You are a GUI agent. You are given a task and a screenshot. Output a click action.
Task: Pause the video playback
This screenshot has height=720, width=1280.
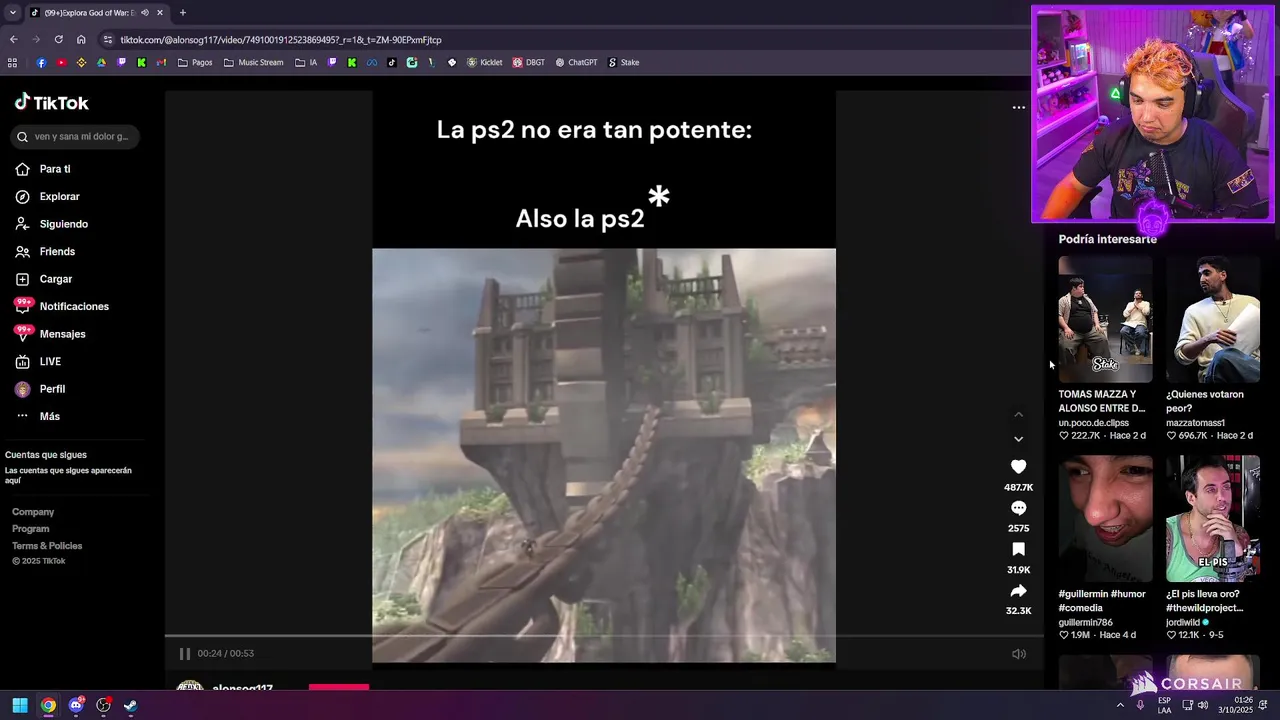(185, 654)
